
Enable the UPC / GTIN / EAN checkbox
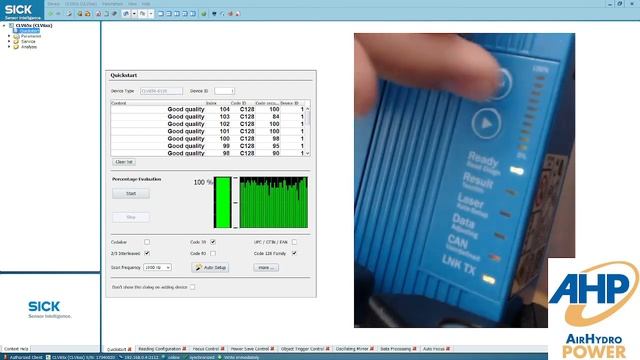click(x=294, y=242)
